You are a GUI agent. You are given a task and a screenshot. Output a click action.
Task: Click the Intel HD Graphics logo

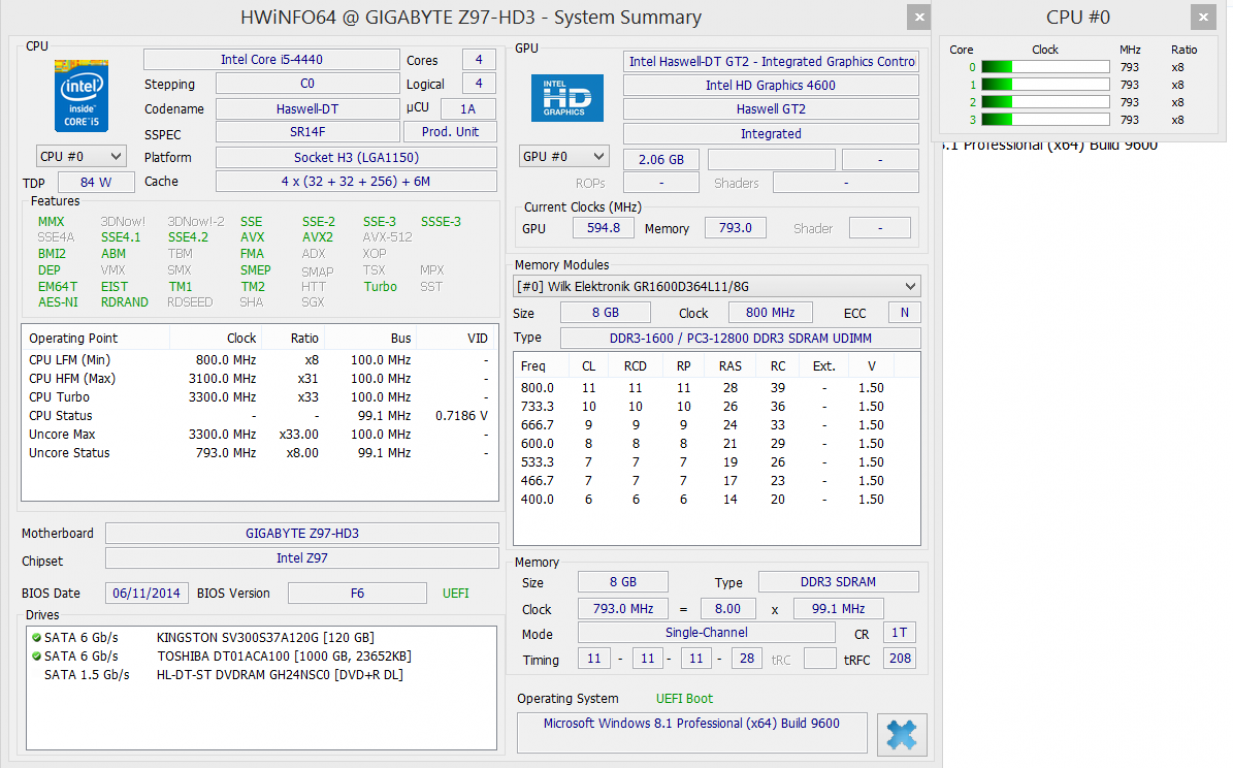click(567, 98)
